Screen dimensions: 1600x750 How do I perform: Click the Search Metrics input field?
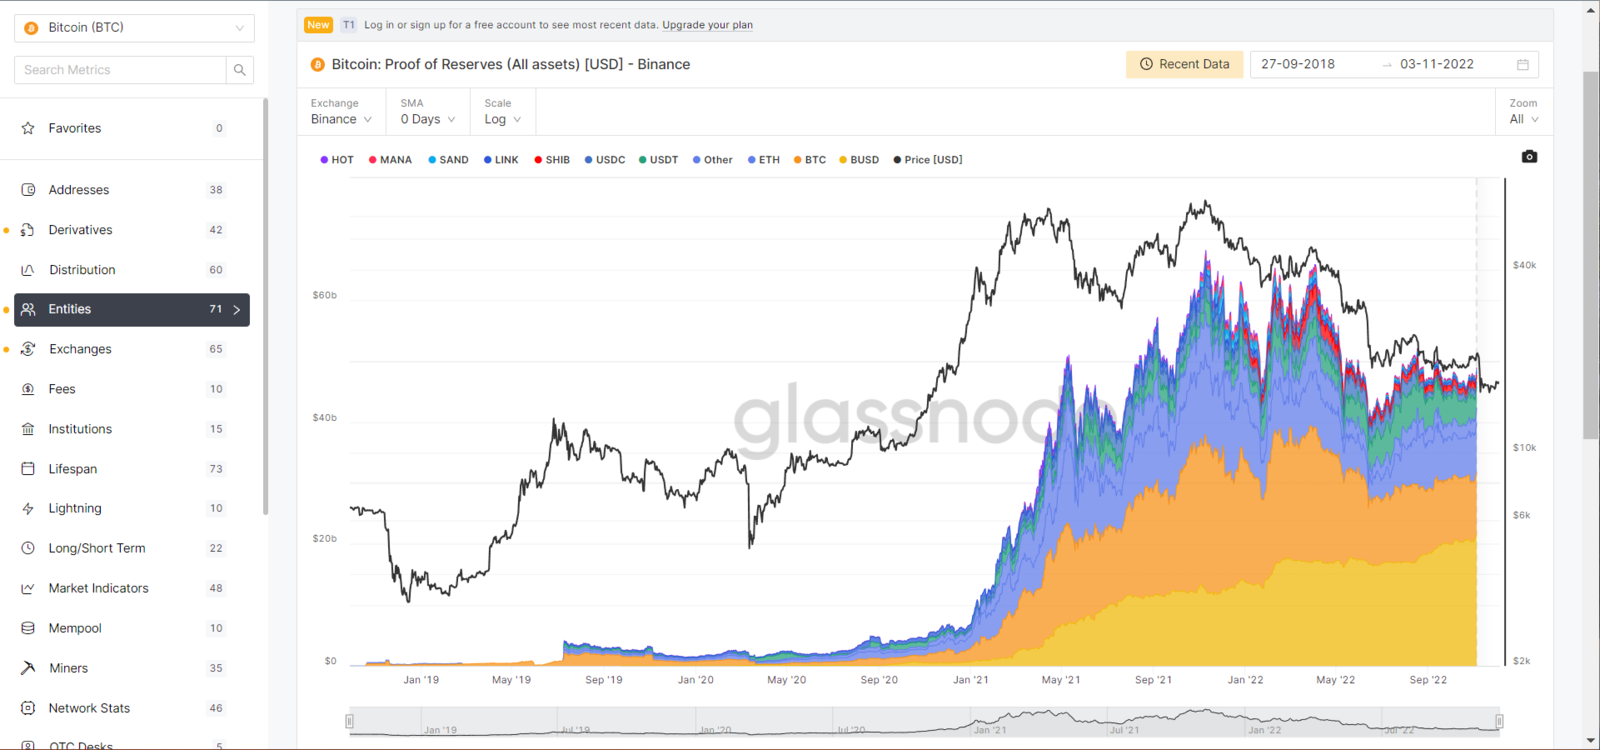pos(120,70)
